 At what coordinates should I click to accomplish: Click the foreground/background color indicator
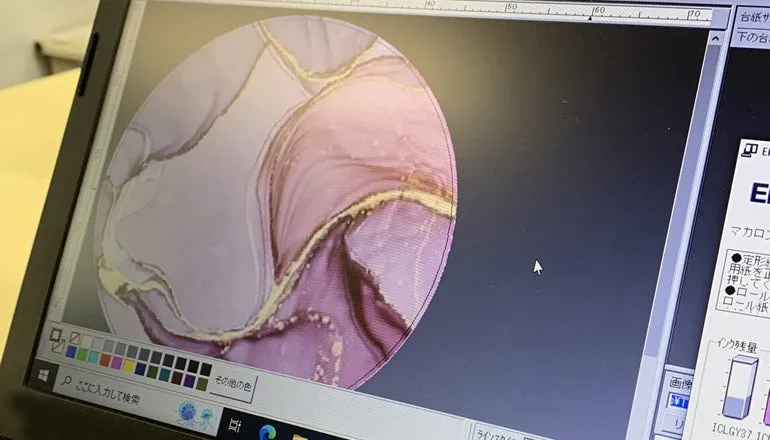click(x=57, y=337)
